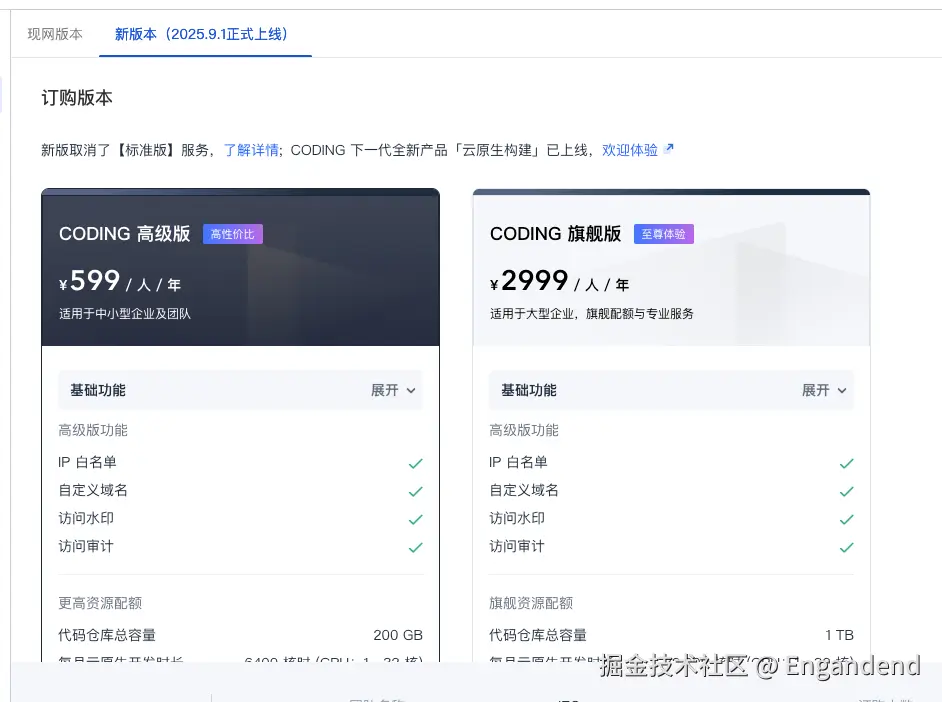
Task: Click the 访问水印 checkmark in 旗舰版
Action: tap(846, 519)
